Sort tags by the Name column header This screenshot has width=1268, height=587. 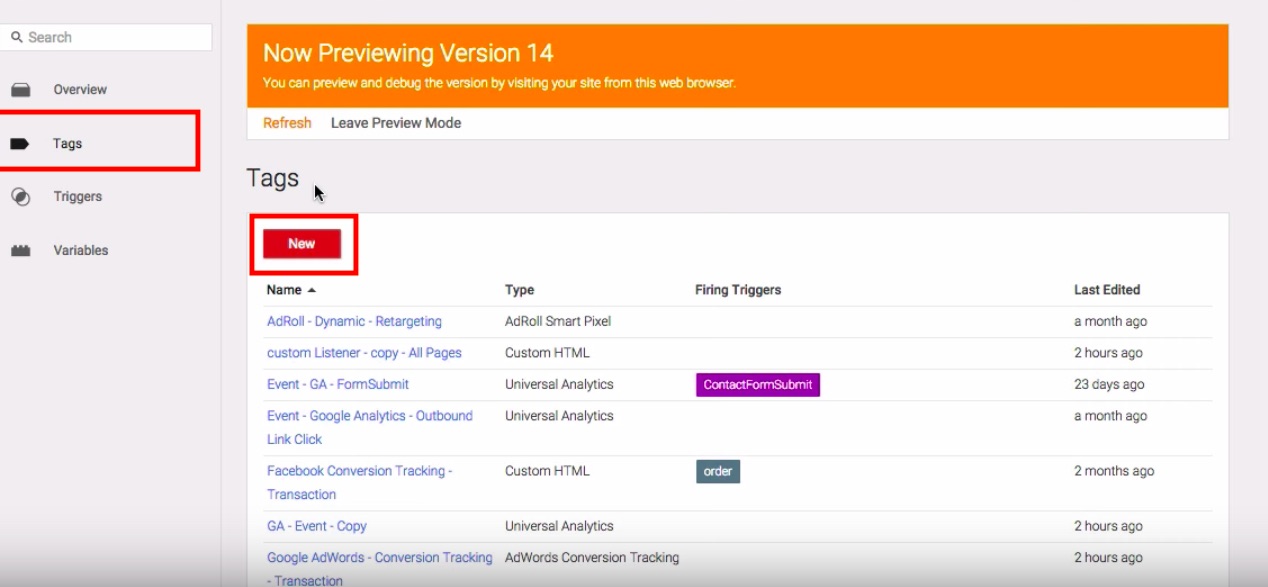click(291, 290)
